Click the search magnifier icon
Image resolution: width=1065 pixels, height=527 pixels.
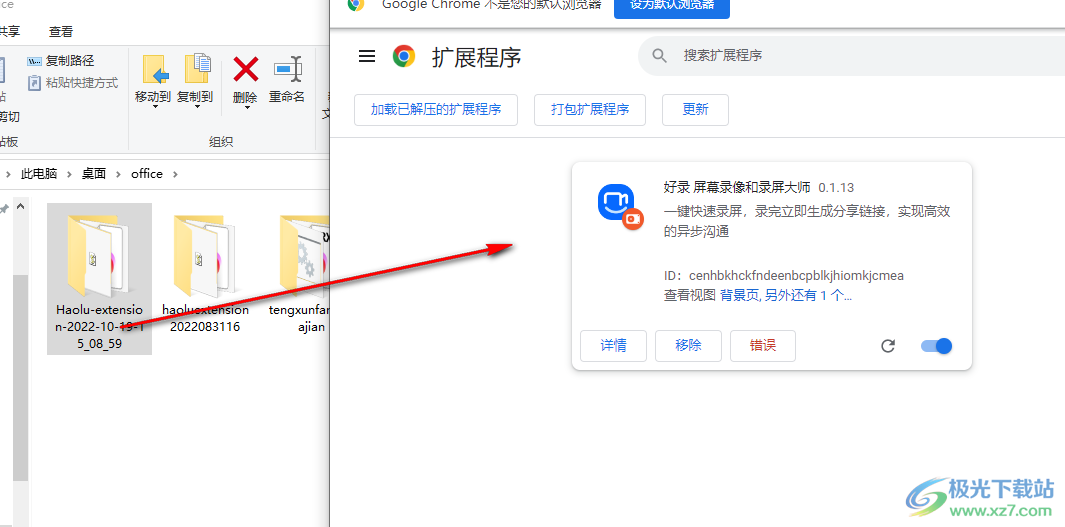click(x=659, y=56)
